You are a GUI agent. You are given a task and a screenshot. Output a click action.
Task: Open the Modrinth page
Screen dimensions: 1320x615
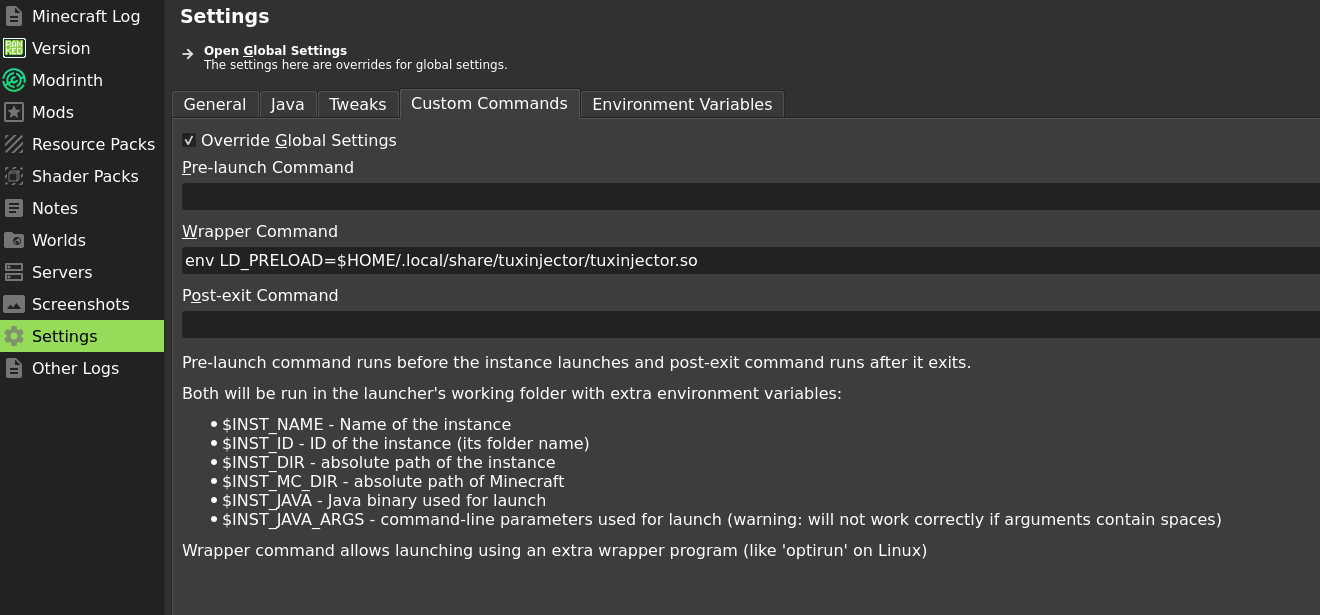pyautogui.click(x=67, y=80)
